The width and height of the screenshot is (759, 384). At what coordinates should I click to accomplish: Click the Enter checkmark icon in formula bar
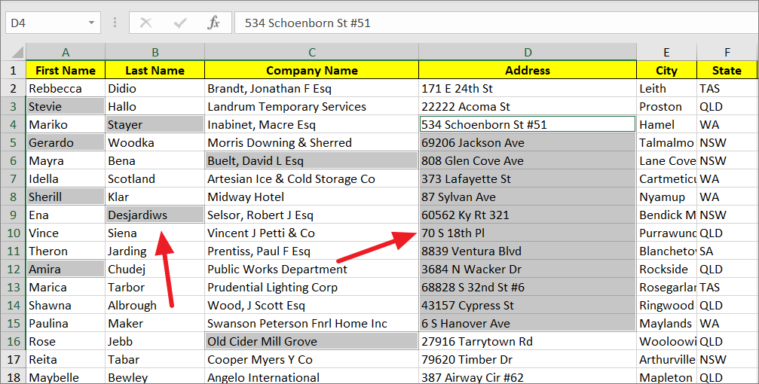pos(180,23)
